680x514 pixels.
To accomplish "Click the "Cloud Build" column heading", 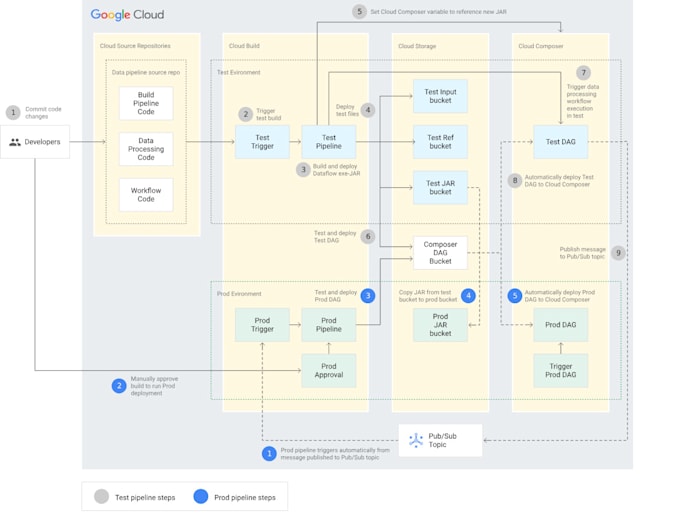I will tap(244, 46).
